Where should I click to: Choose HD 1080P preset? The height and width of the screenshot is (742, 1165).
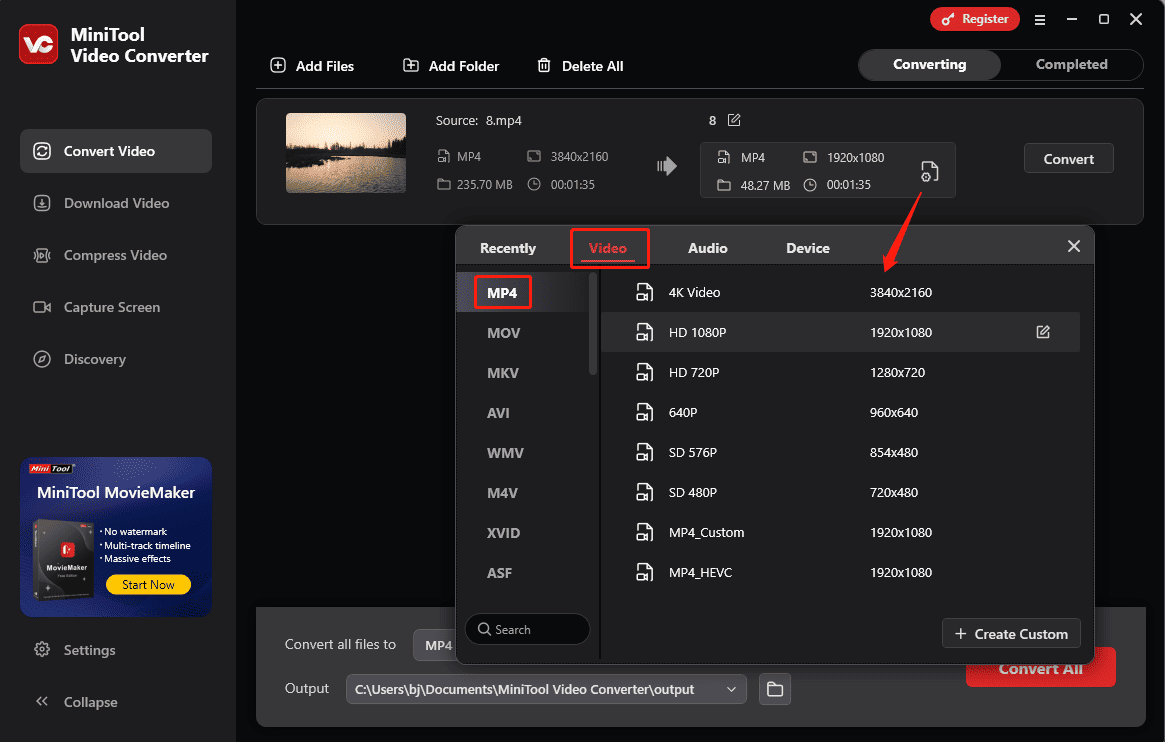pyautogui.click(x=840, y=332)
